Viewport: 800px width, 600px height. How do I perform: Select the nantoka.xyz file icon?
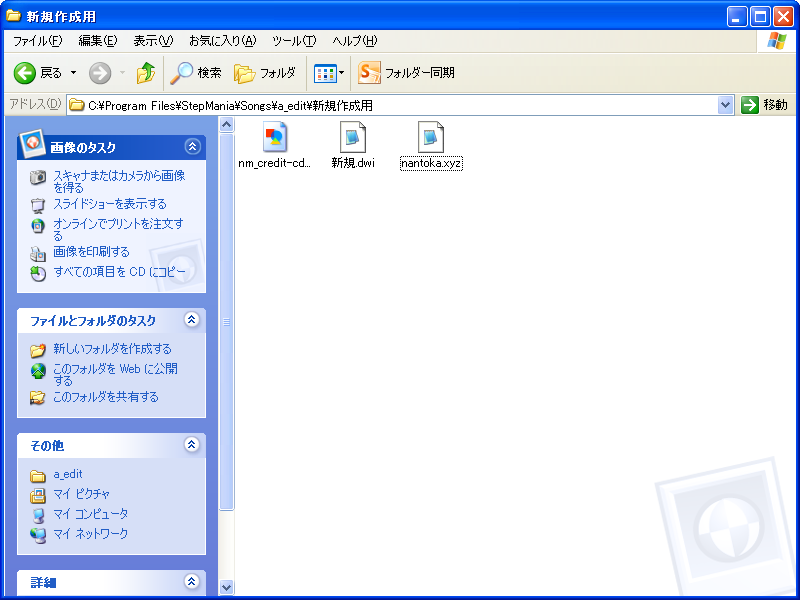[431, 137]
